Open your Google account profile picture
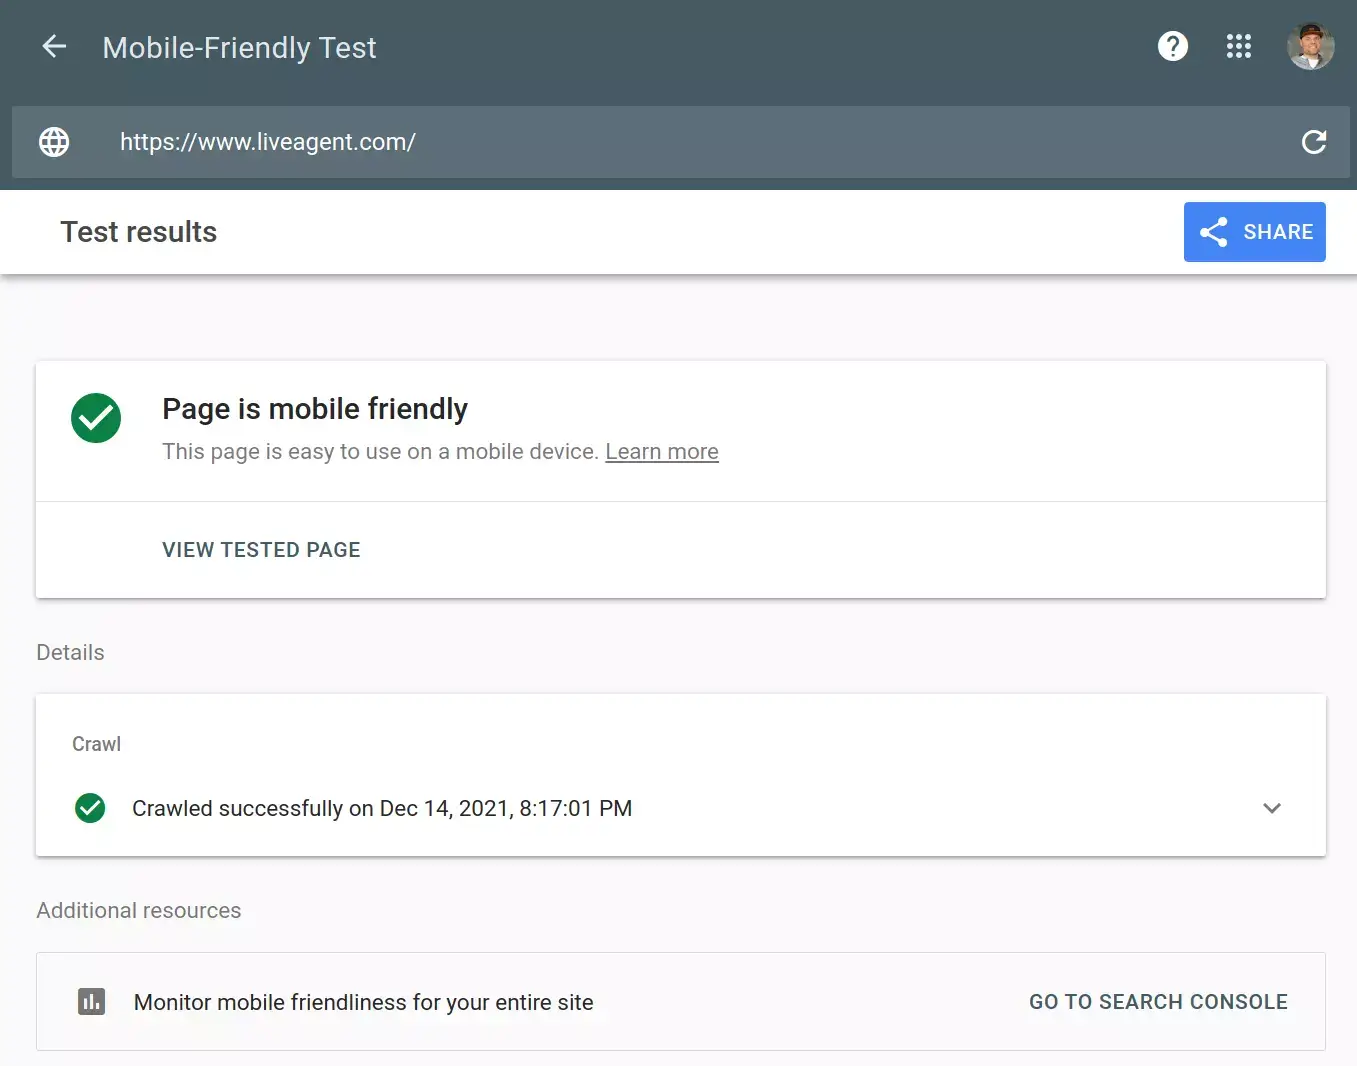1357x1066 pixels. pyautogui.click(x=1310, y=46)
